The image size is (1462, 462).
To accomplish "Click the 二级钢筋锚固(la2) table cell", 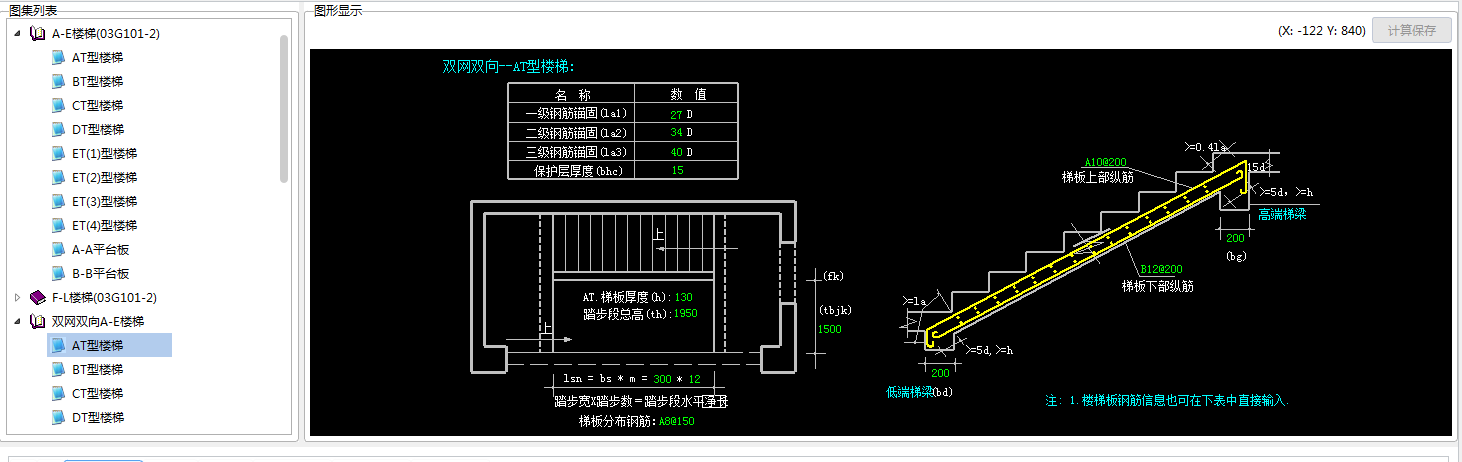I will pyautogui.click(x=571, y=133).
